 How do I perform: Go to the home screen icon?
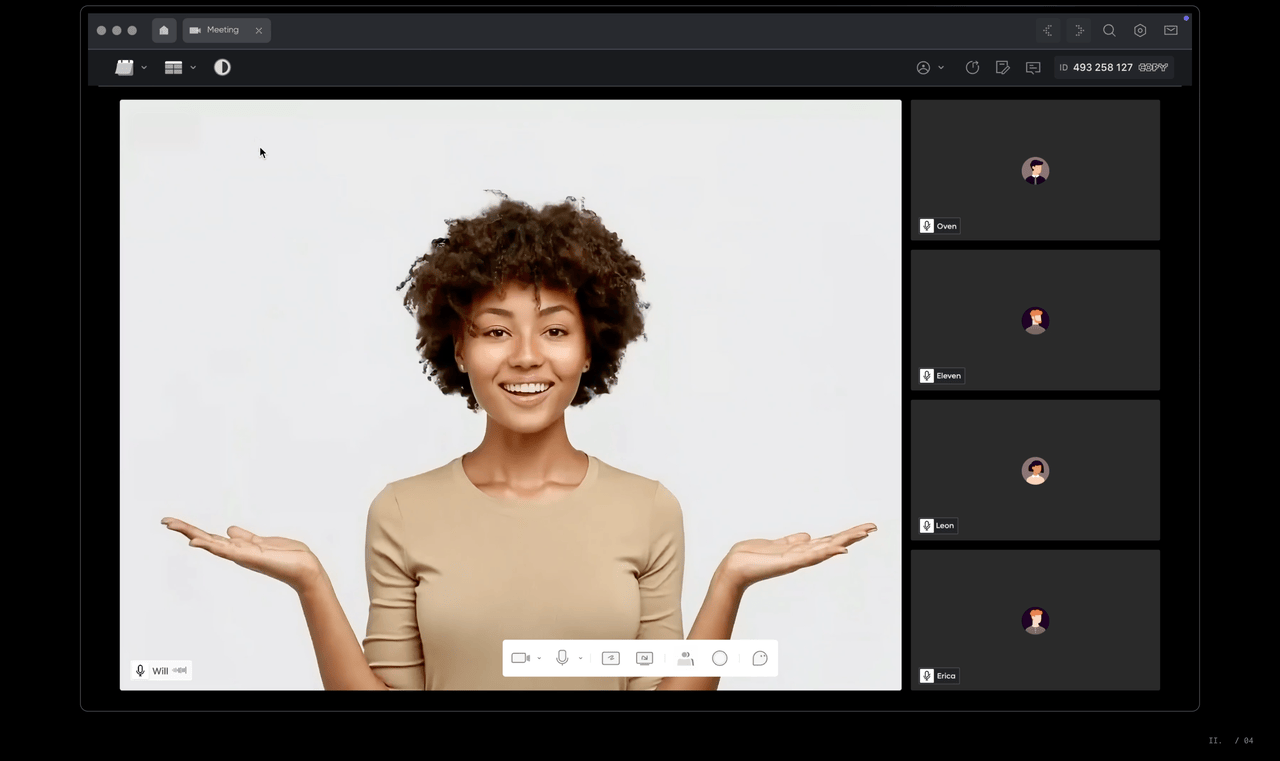[x=164, y=30]
